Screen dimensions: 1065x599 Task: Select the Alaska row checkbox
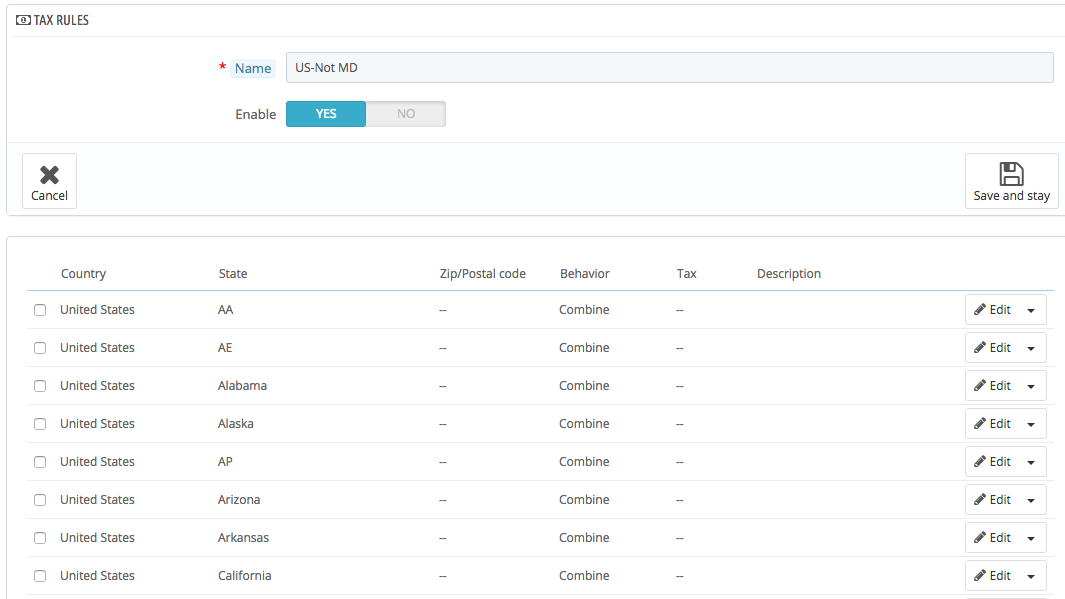(40, 424)
